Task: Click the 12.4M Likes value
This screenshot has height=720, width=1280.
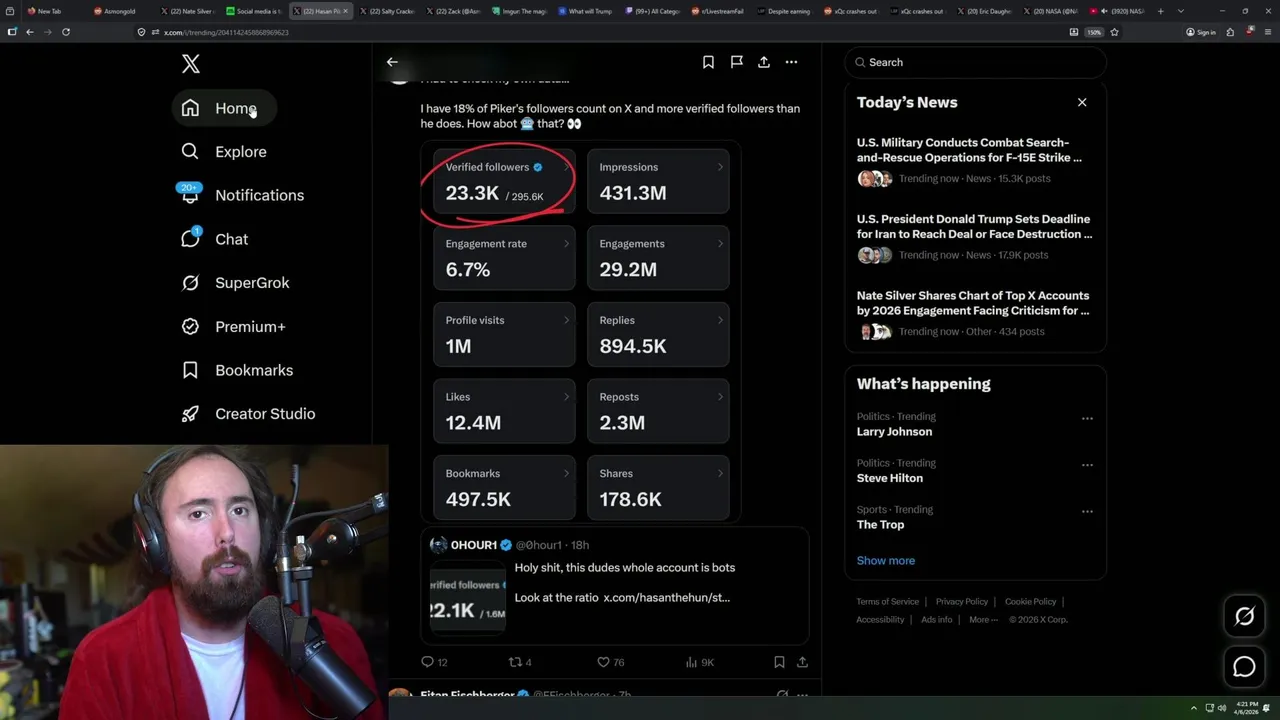Action: coord(473,423)
